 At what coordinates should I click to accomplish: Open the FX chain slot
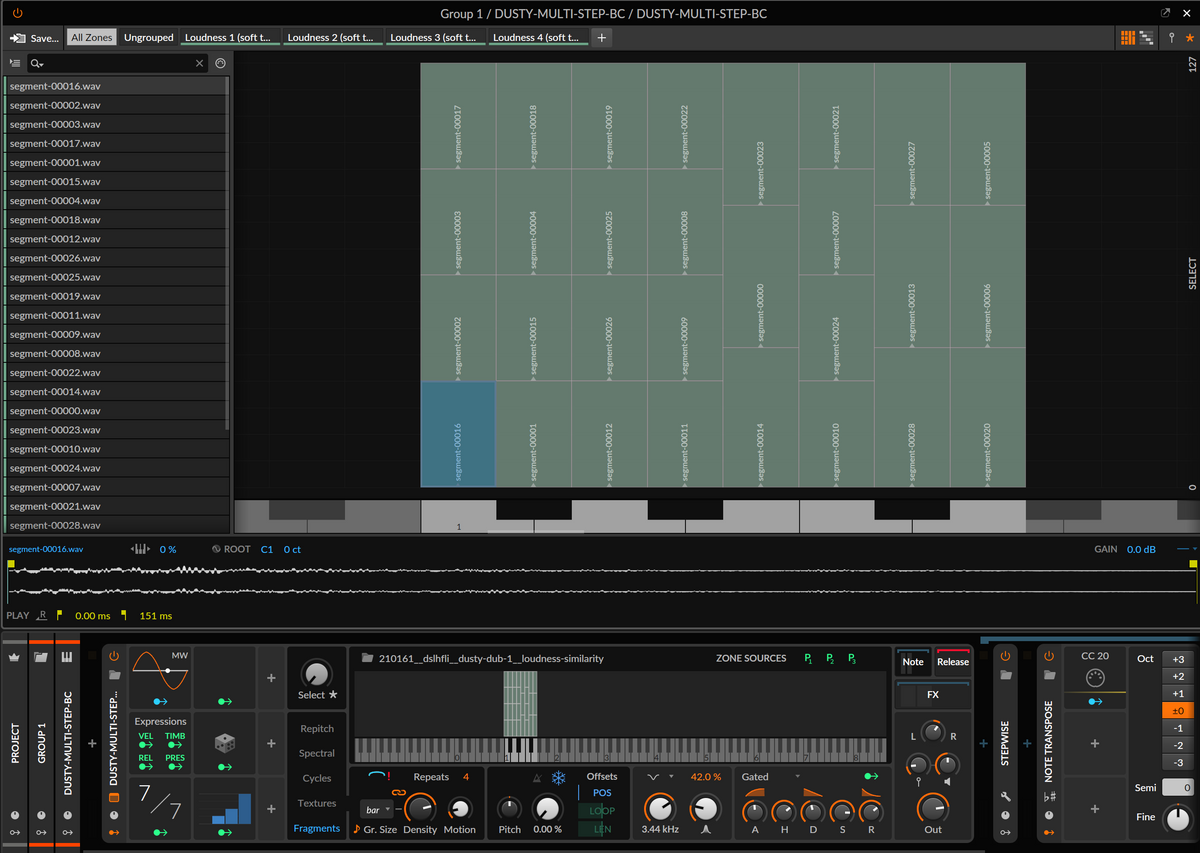933,694
